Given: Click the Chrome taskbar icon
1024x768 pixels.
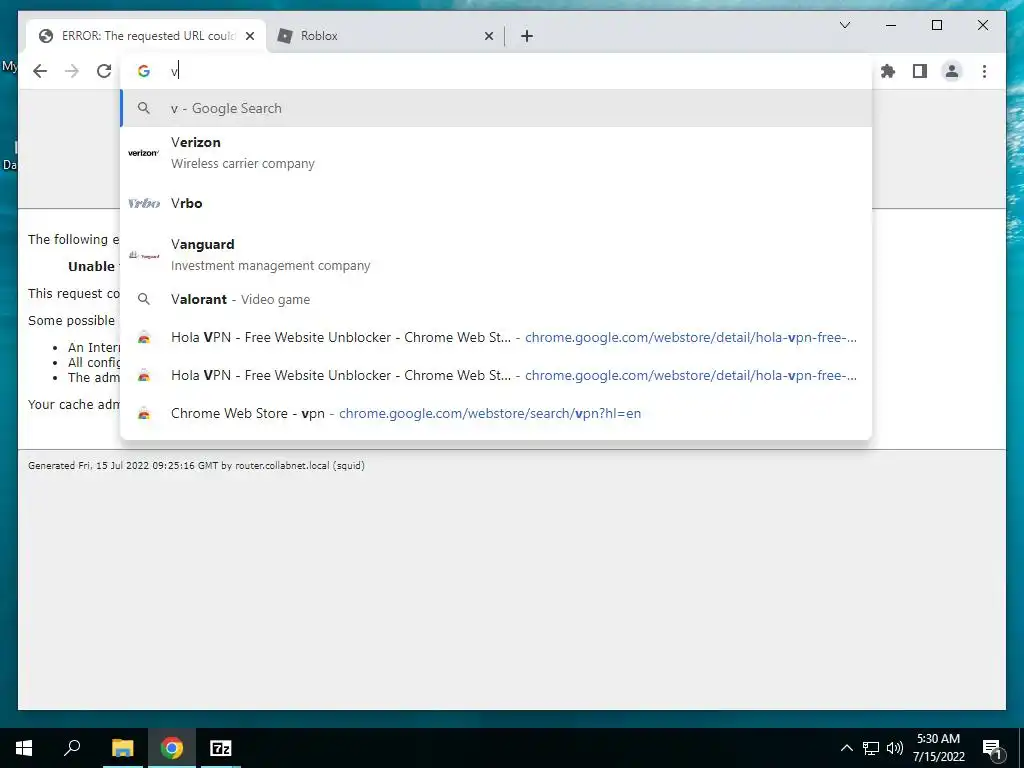Looking at the screenshot, I should click(x=172, y=748).
